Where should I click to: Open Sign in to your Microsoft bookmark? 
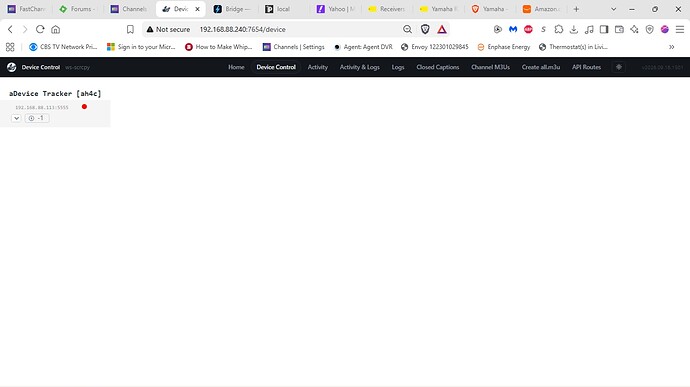141,47
